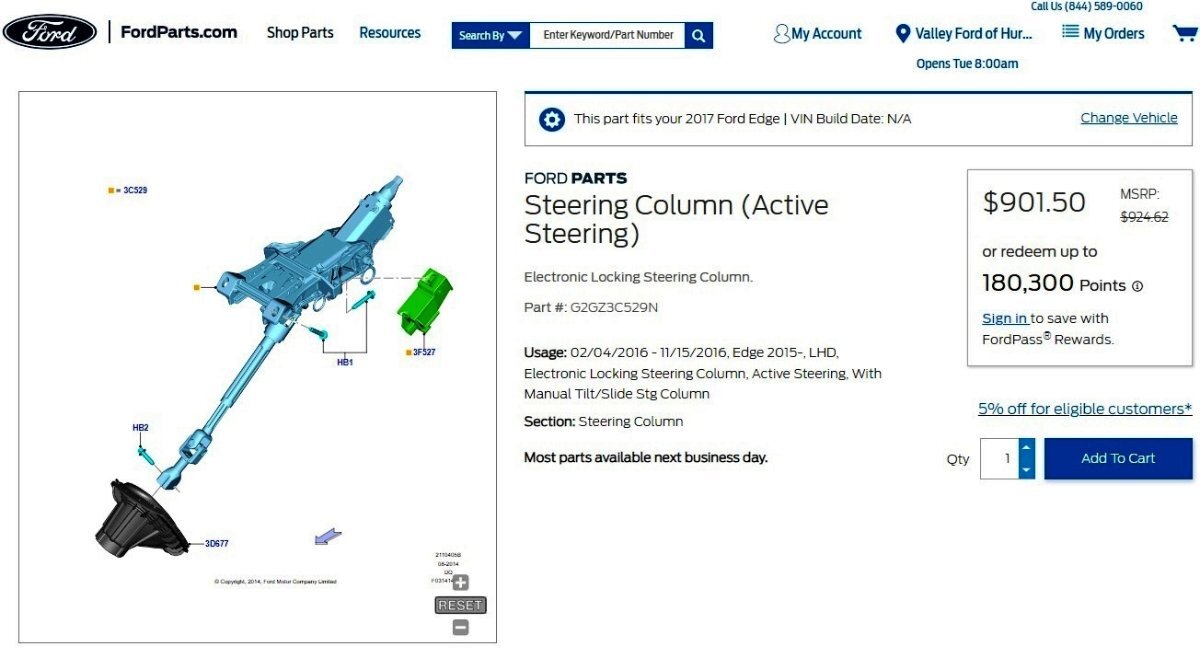Click the dealer location pin icon
This screenshot has height=658, width=1200.
coord(903,34)
